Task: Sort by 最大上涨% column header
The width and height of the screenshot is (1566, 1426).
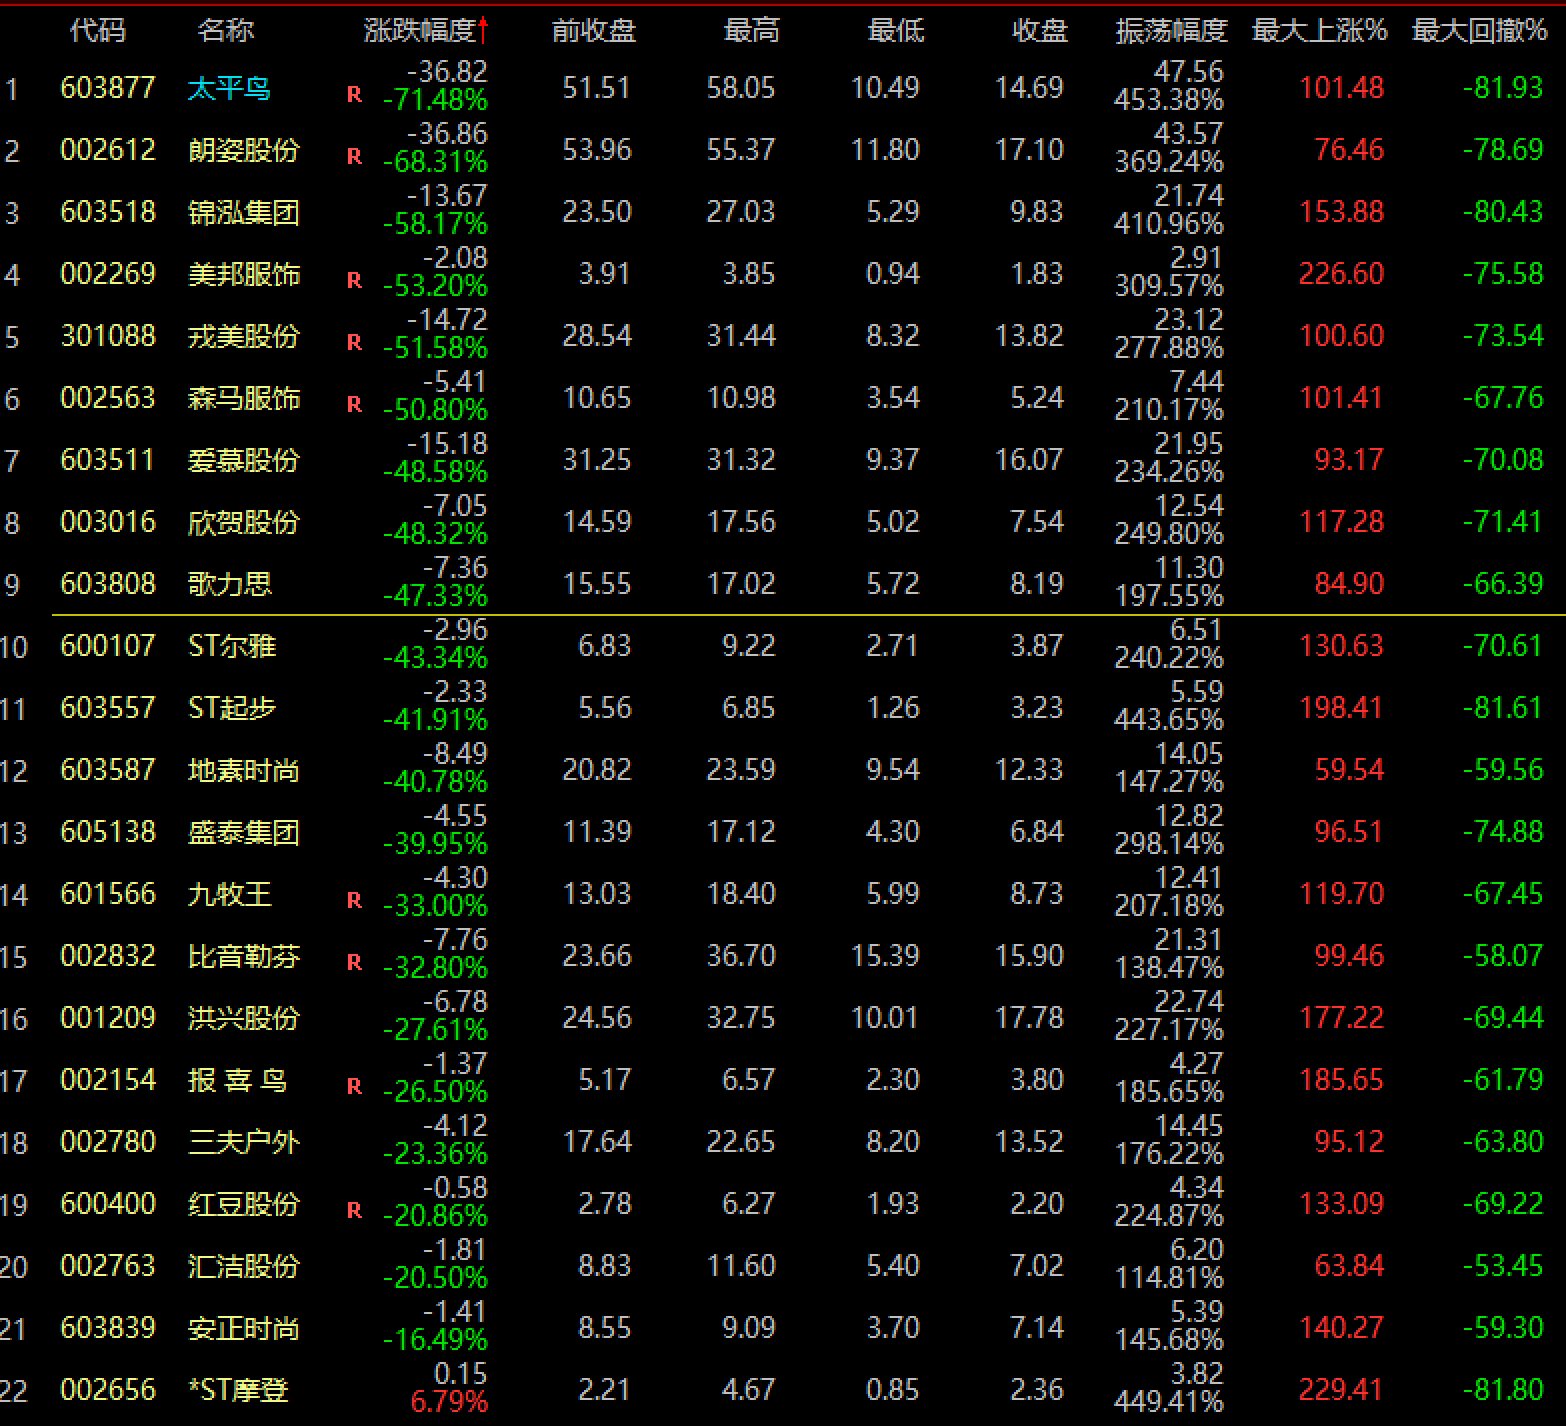Action: point(1319,31)
